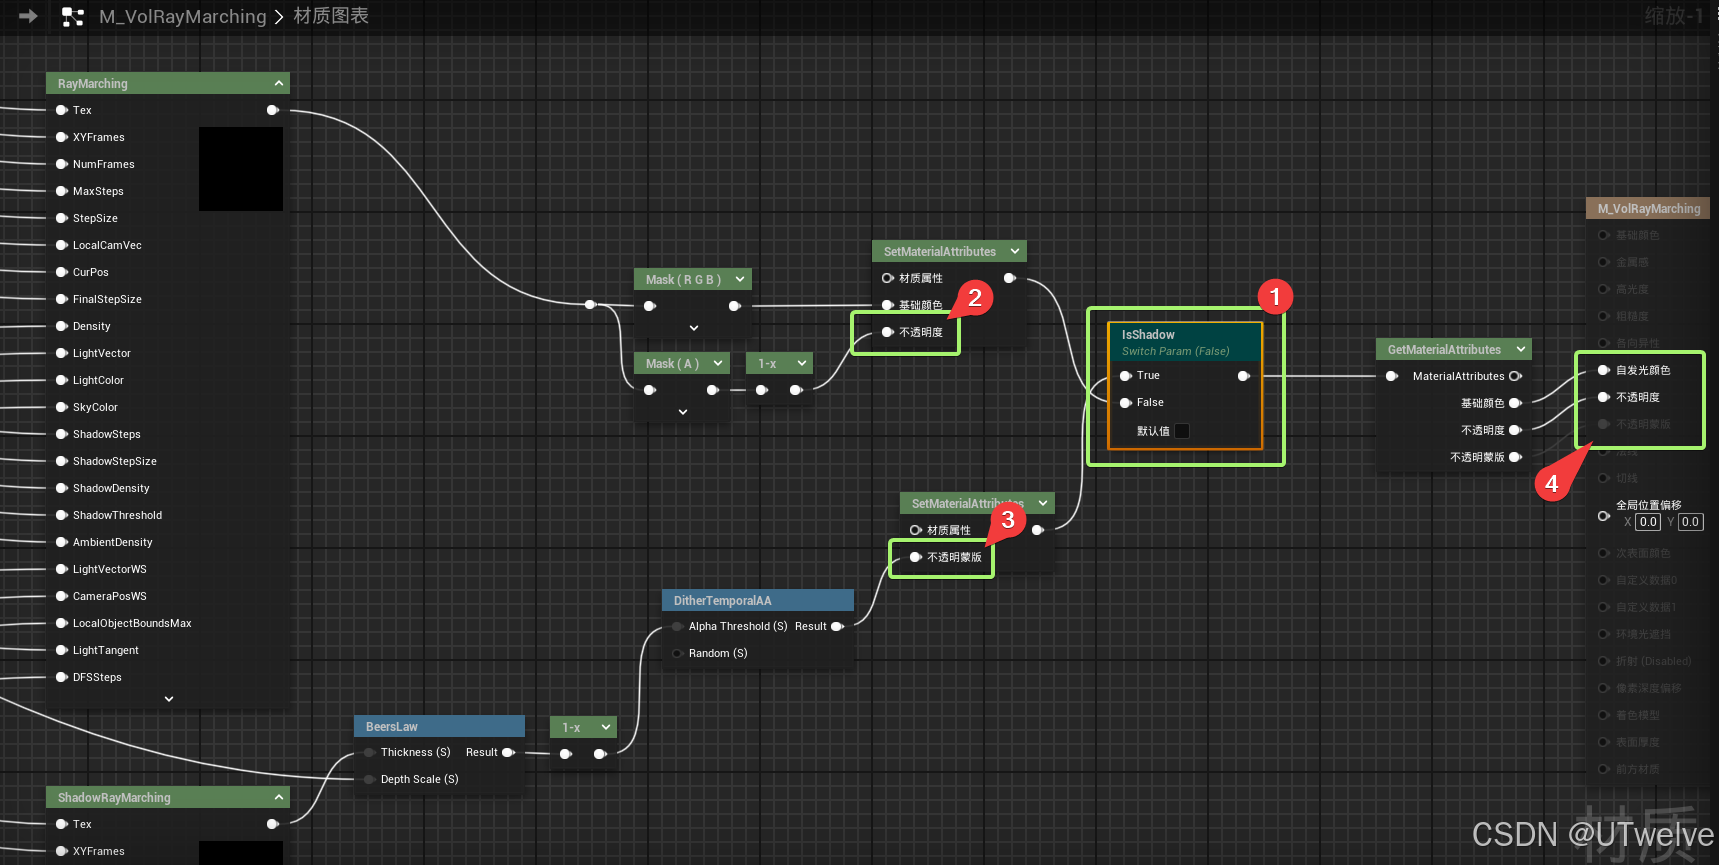Viewport: 1719px width, 865px height.
Task: Click the Density input pin
Action: point(62,326)
